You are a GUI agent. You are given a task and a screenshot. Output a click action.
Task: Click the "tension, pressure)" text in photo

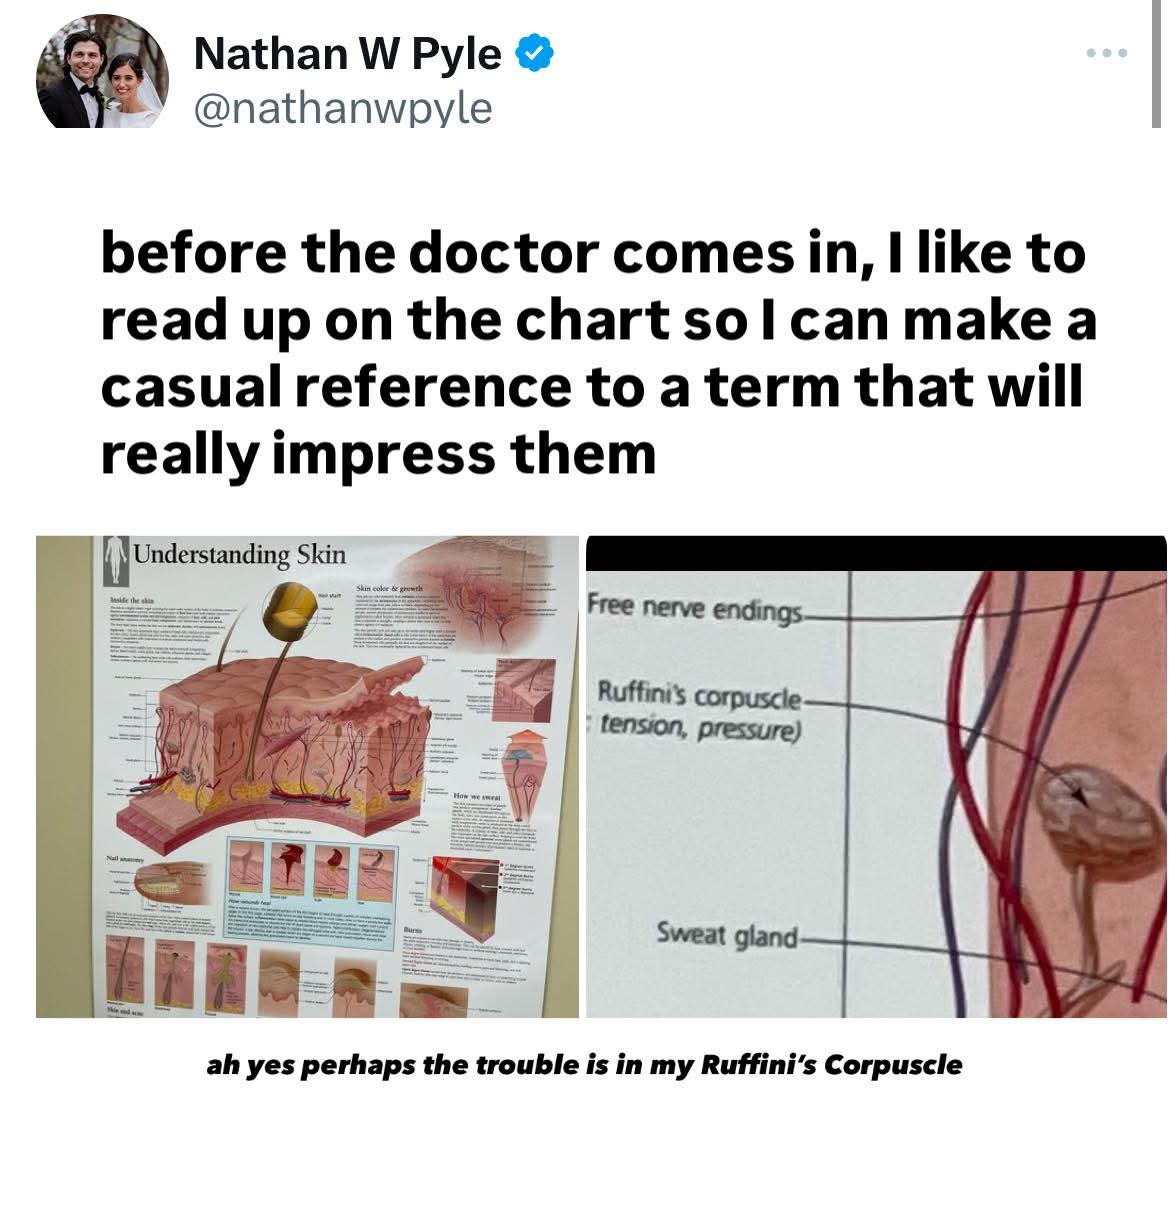(x=700, y=729)
